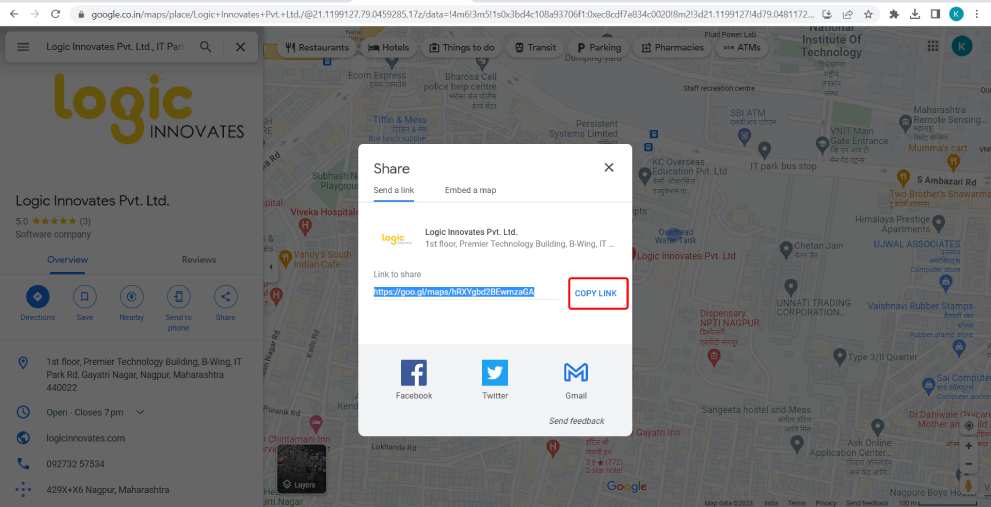
Task: Open the browser three-dot menu
Action: pos(978,13)
